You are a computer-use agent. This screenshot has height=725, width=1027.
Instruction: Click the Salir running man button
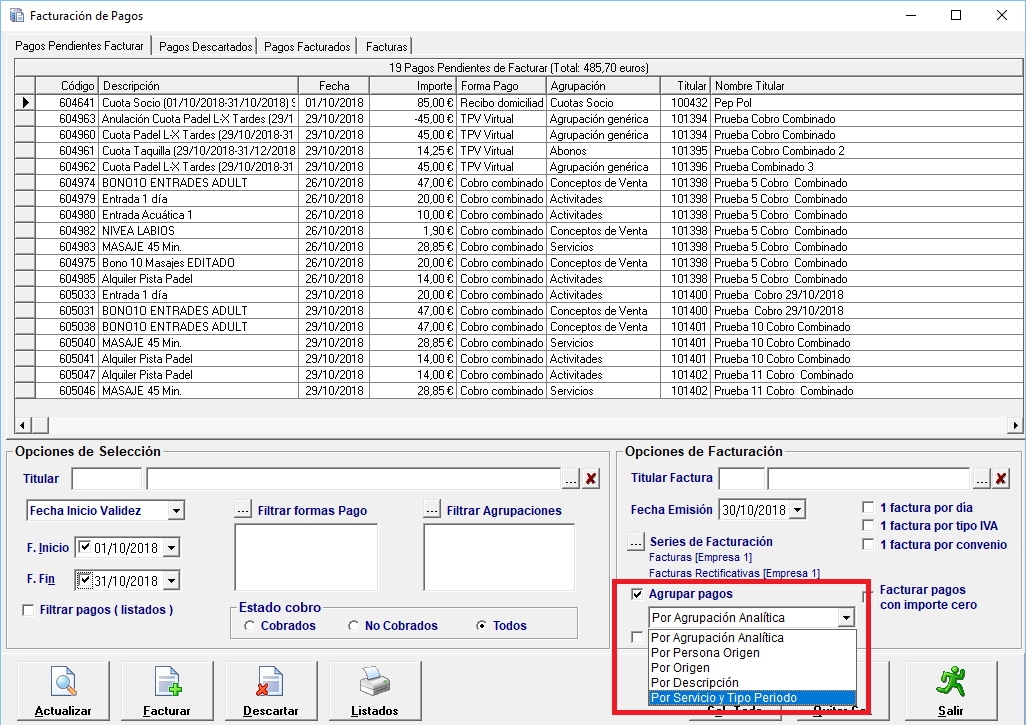(951, 692)
